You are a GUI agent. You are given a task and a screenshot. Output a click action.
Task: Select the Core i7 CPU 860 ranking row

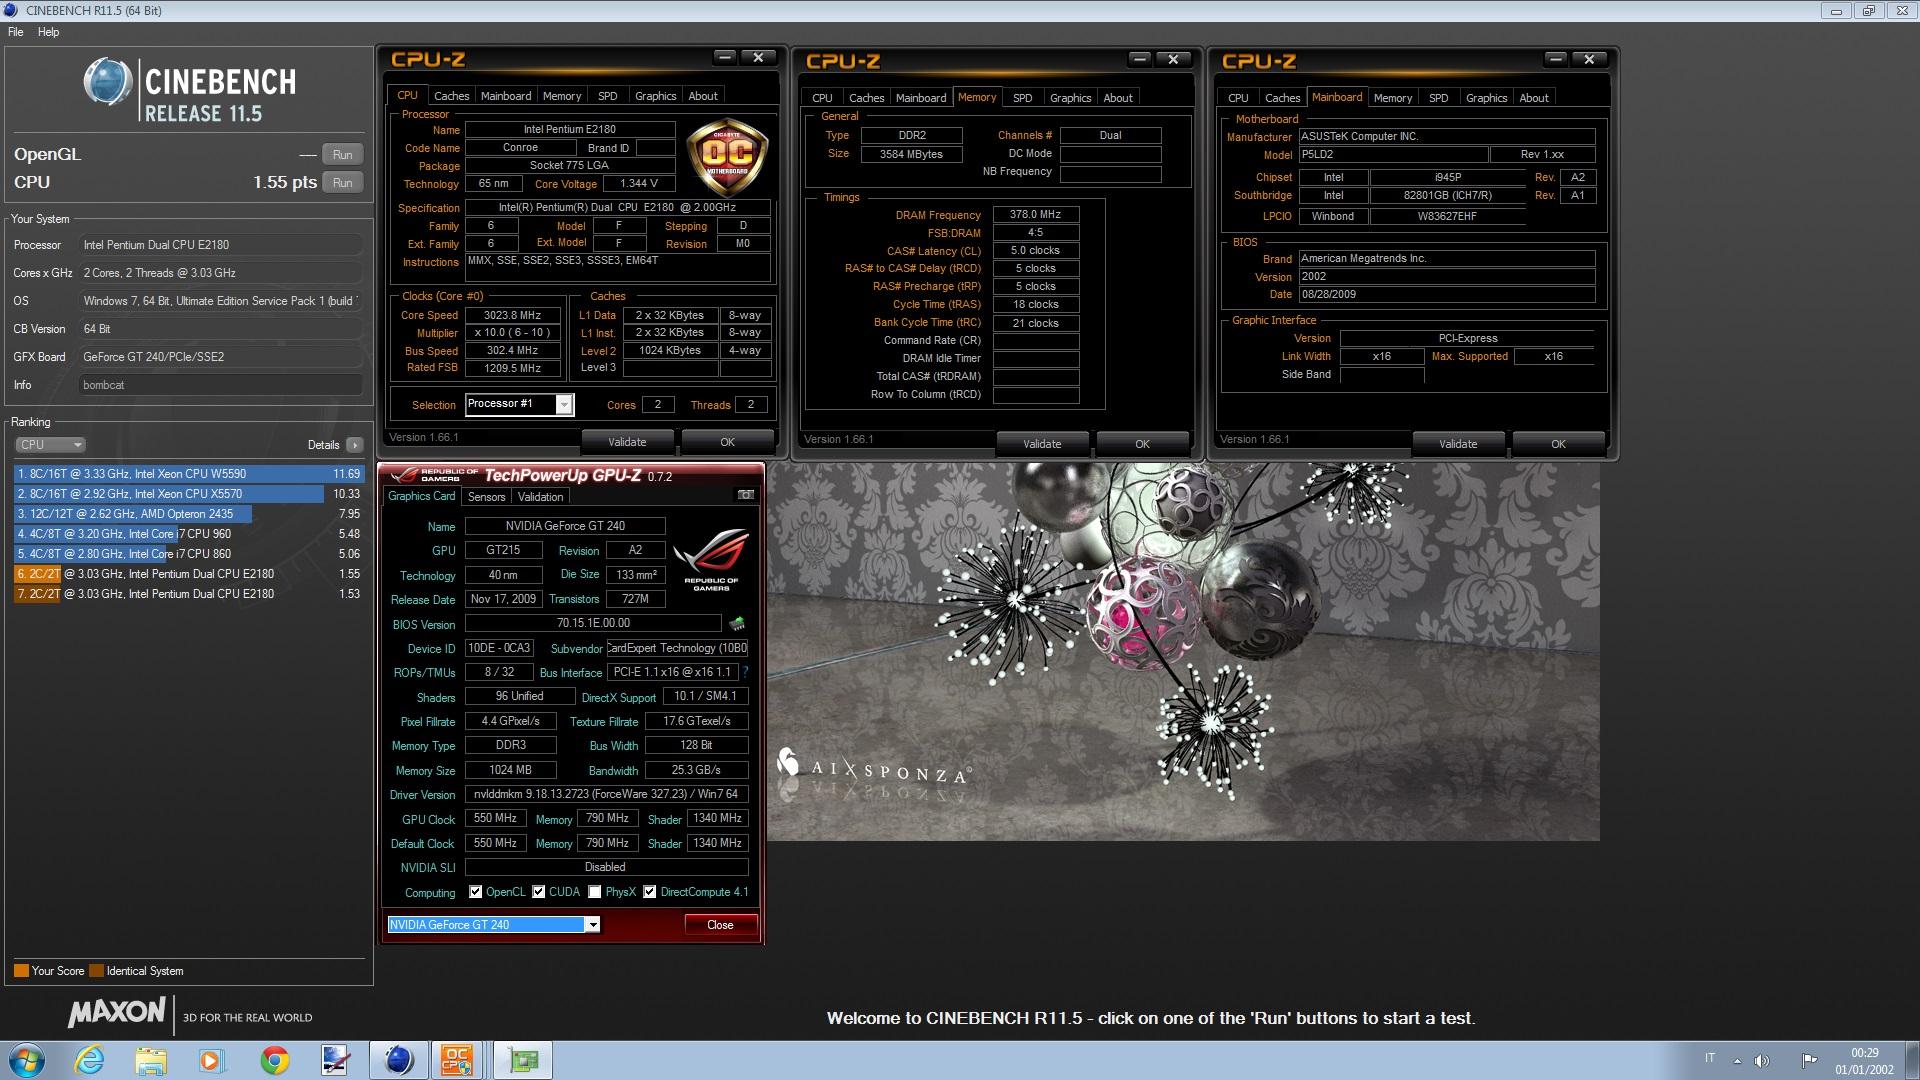188,554
